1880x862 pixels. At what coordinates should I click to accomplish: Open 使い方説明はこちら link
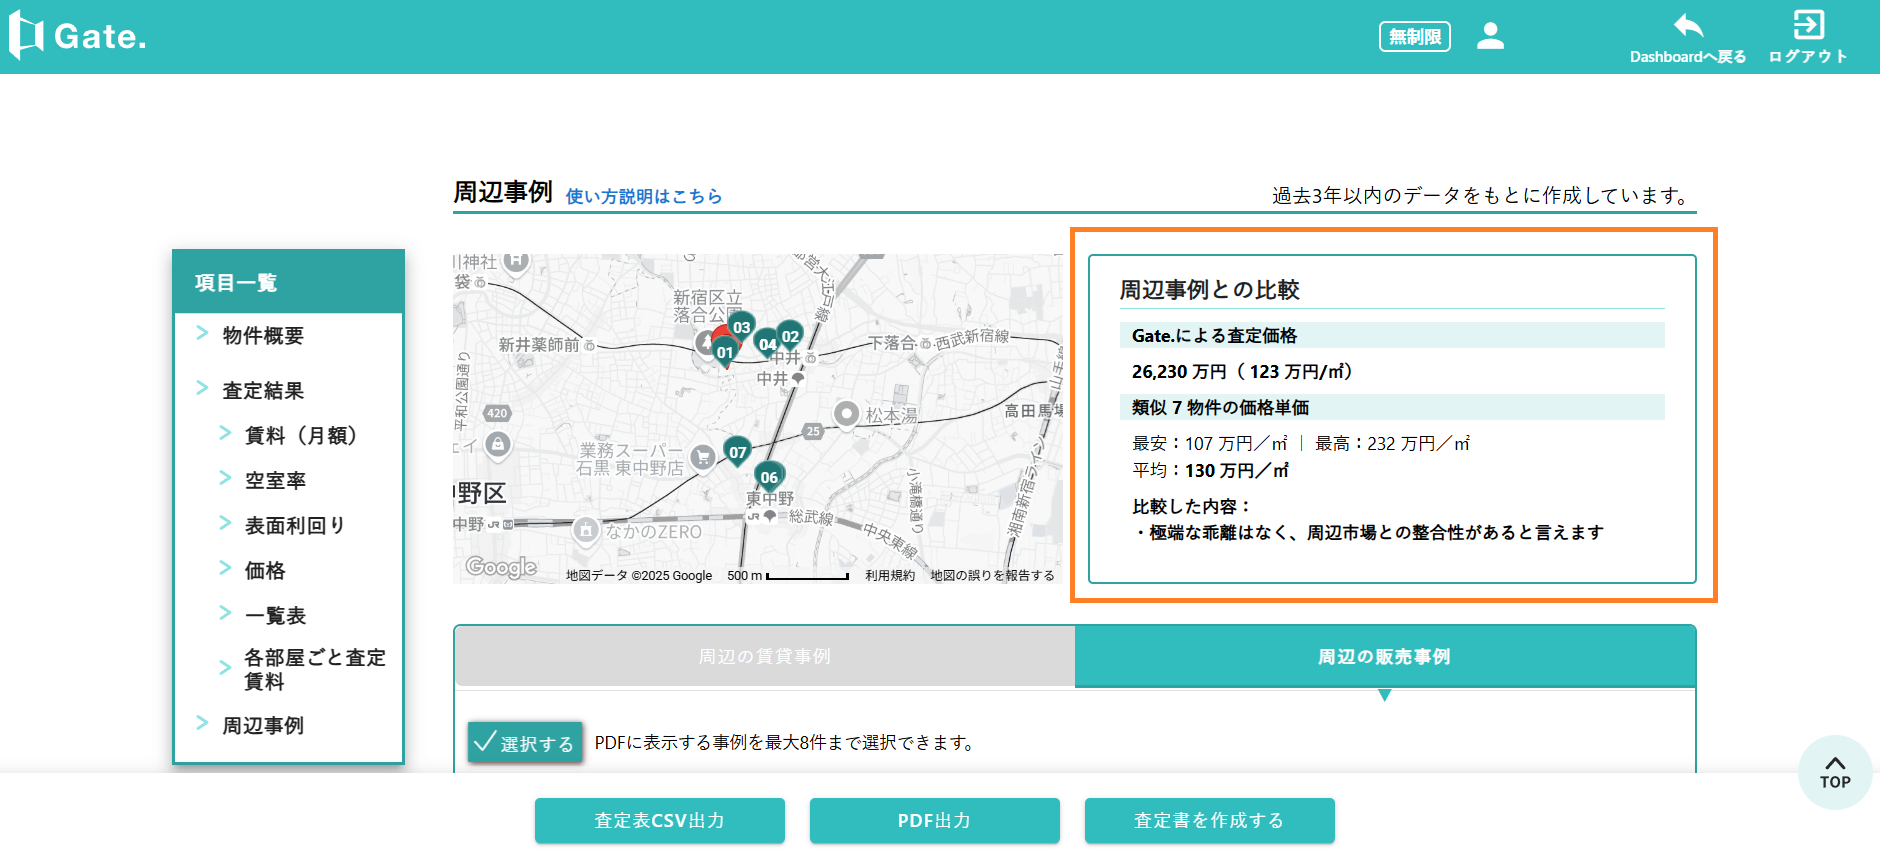click(644, 196)
